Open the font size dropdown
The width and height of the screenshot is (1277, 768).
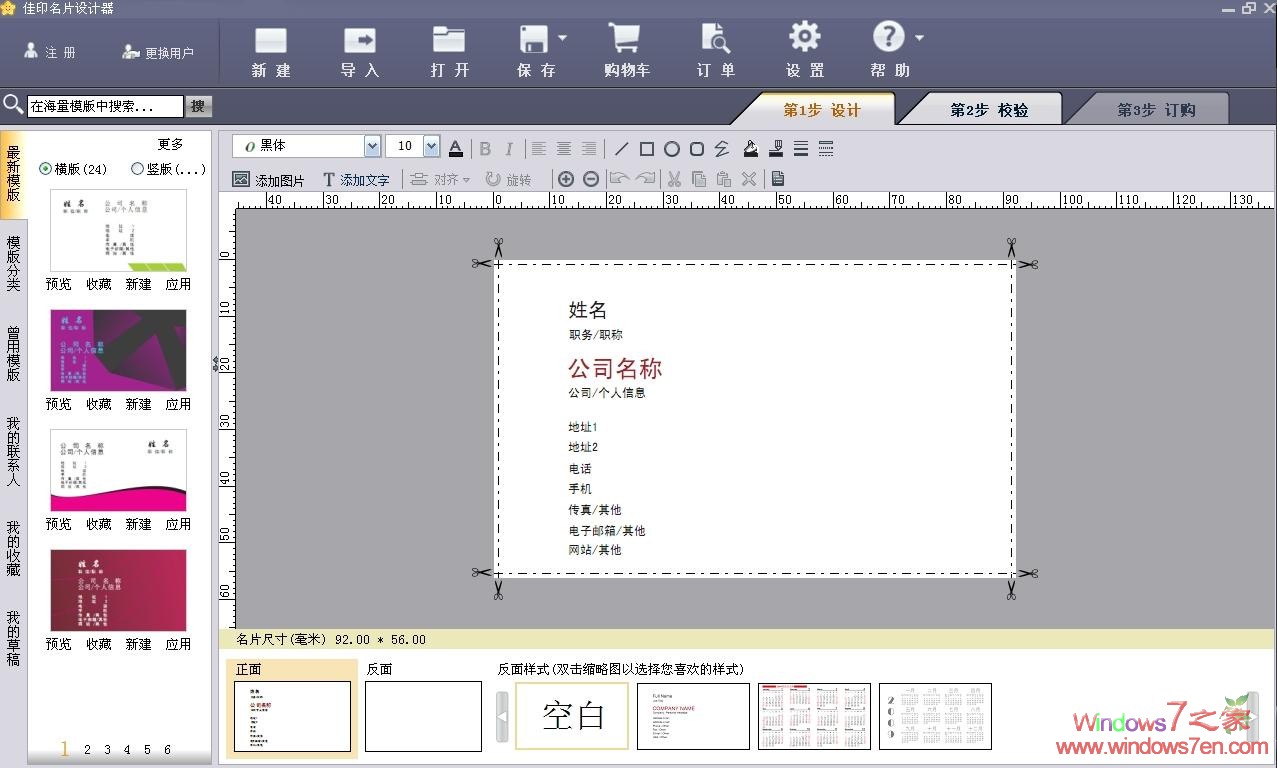431,147
